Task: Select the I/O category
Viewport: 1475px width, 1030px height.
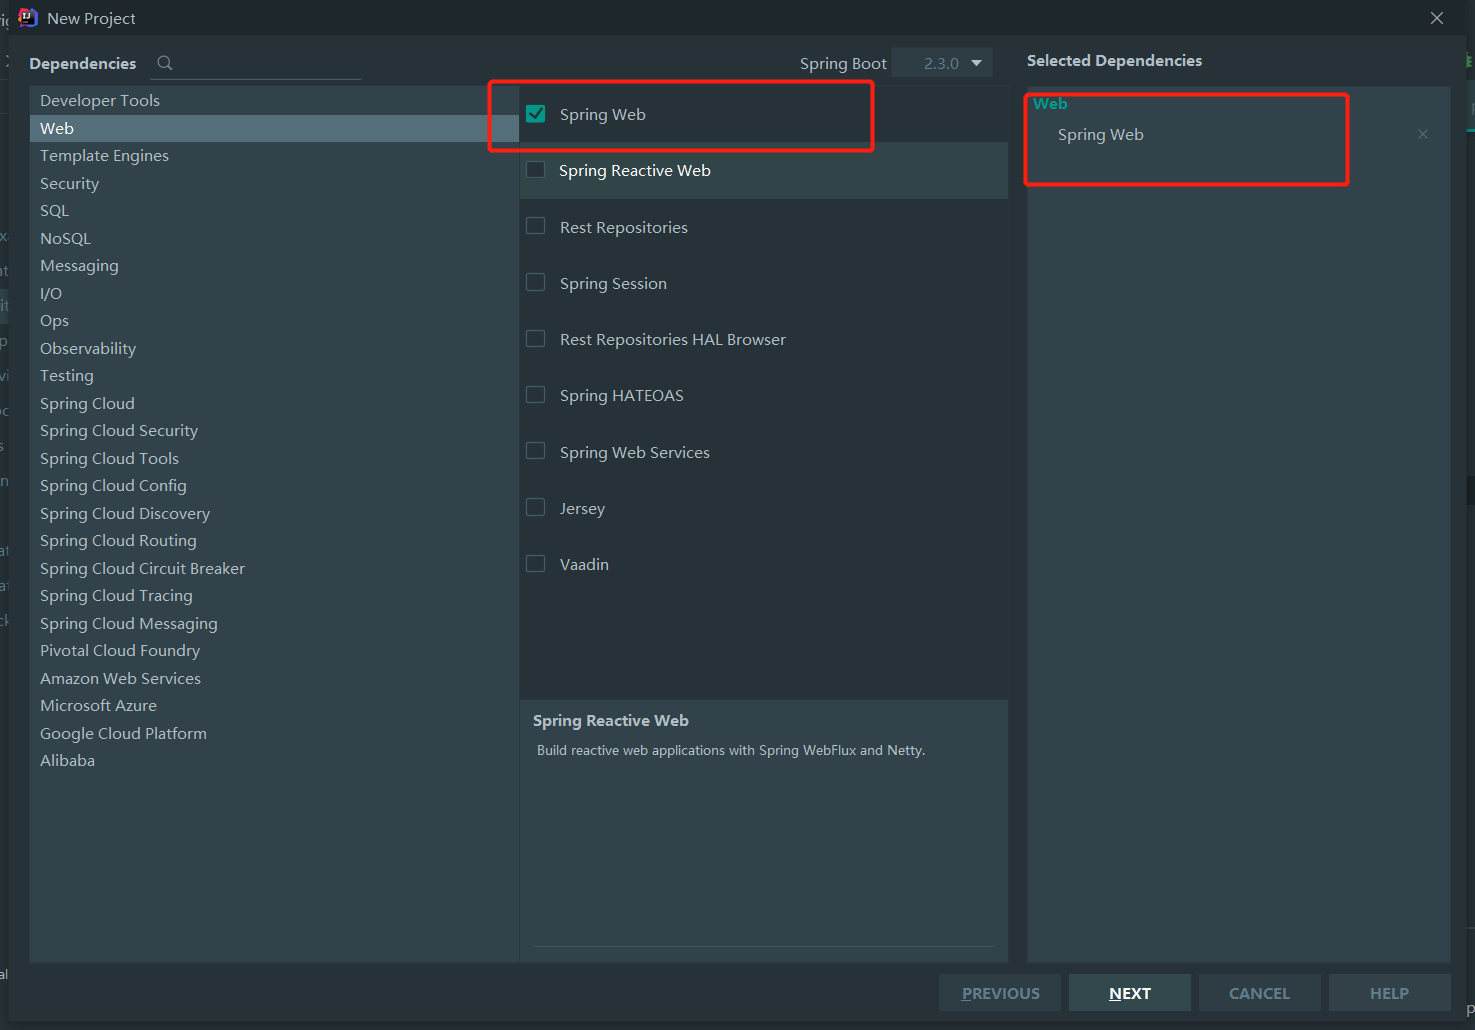Action: pyautogui.click(x=274, y=293)
